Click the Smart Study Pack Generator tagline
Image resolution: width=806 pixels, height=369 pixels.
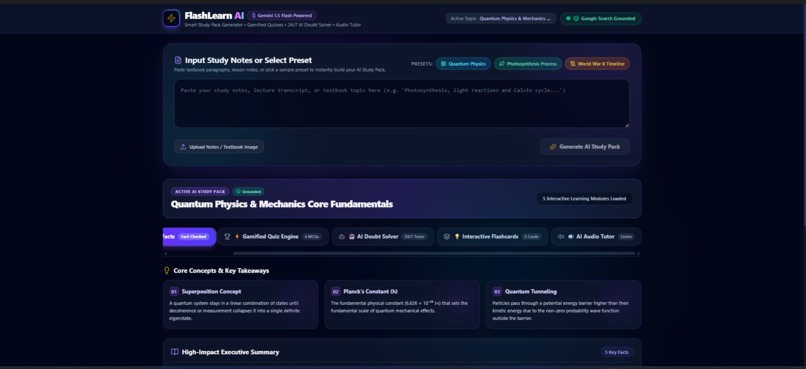[272, 25]
